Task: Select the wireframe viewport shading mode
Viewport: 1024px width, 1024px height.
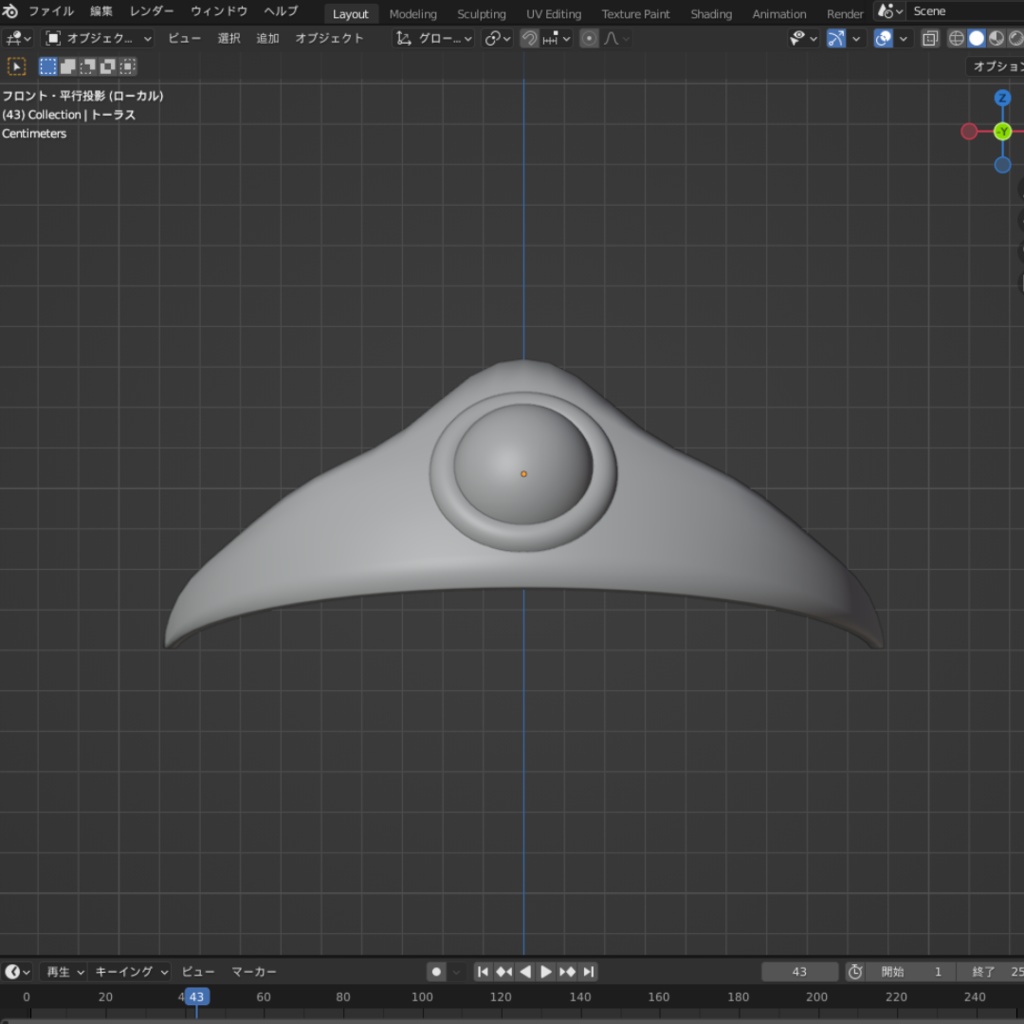Action: pos(957,38)
